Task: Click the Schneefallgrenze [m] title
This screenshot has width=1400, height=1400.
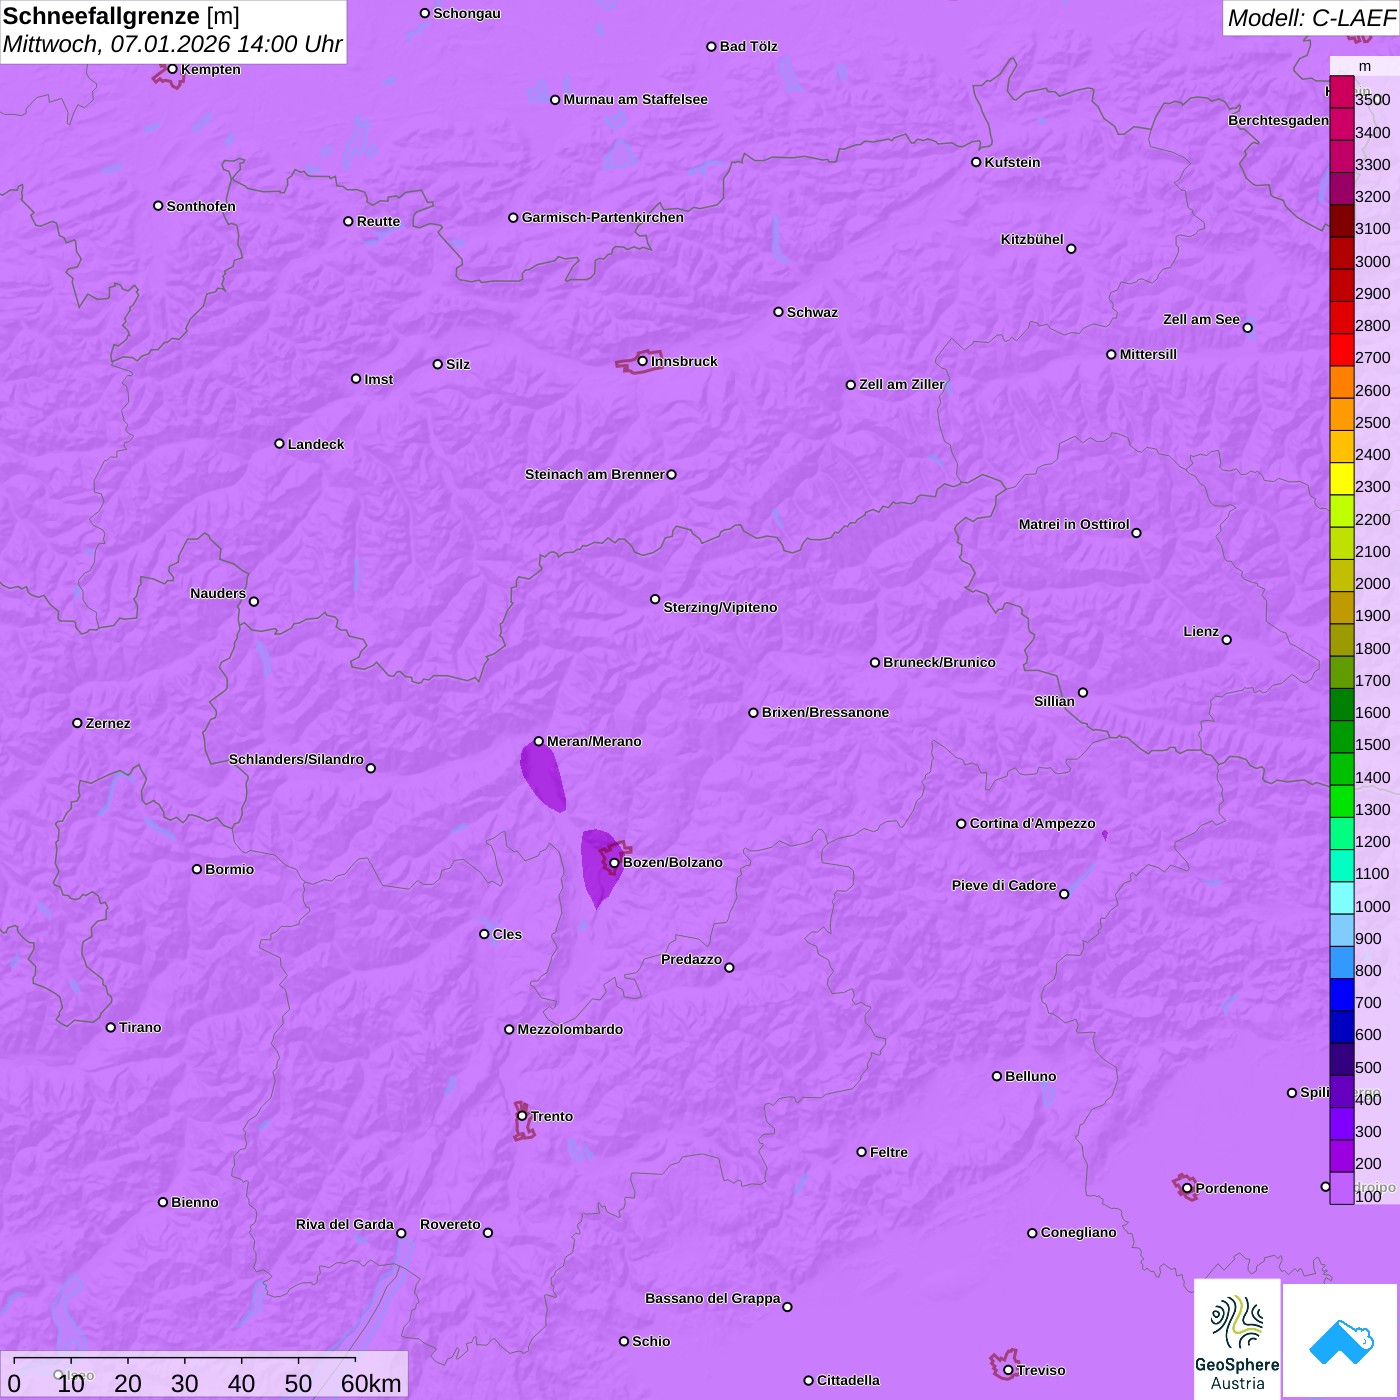Action: pos(121,16)
